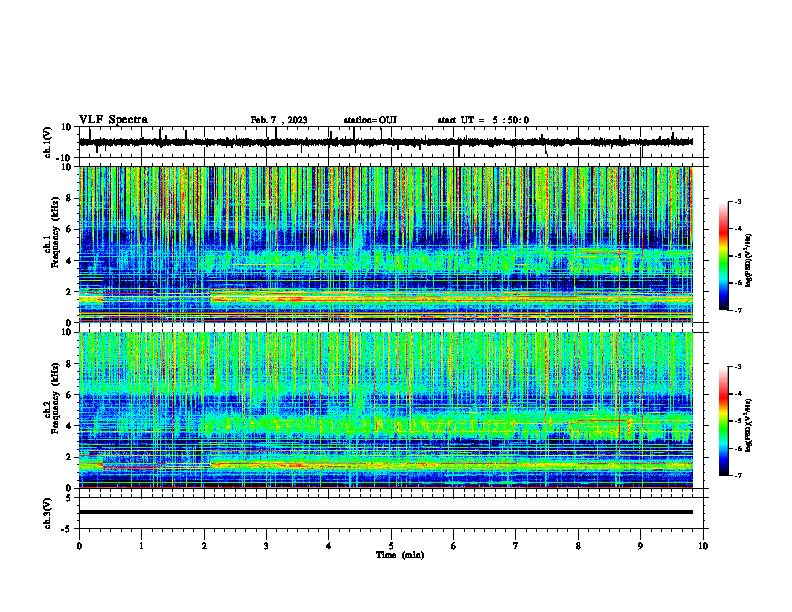Image resolution: width=792 pixels, height=612 pixels.
Task: Click the "10" tick on the time axis
Action: (703, 545)
